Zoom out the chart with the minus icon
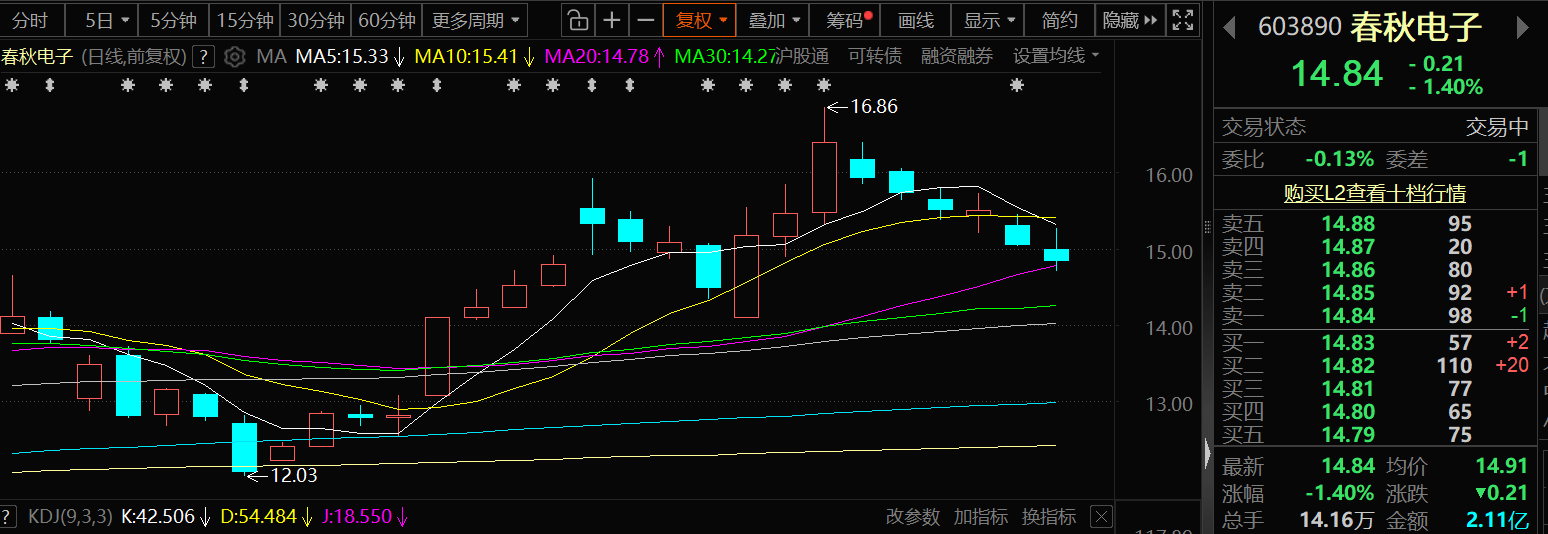 (646, 20)
